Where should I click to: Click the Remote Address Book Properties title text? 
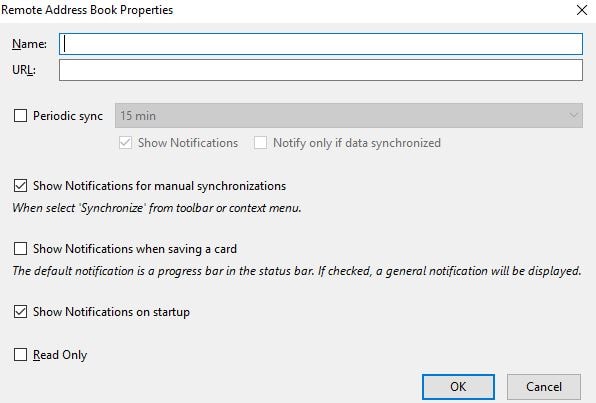point(87,10)
